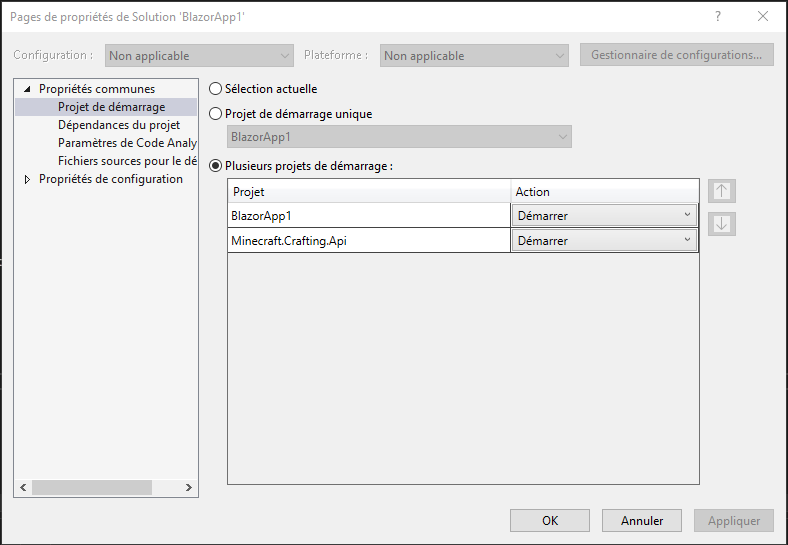
Task: Select Dépendances du projet tree item
Action: point(119,125)
